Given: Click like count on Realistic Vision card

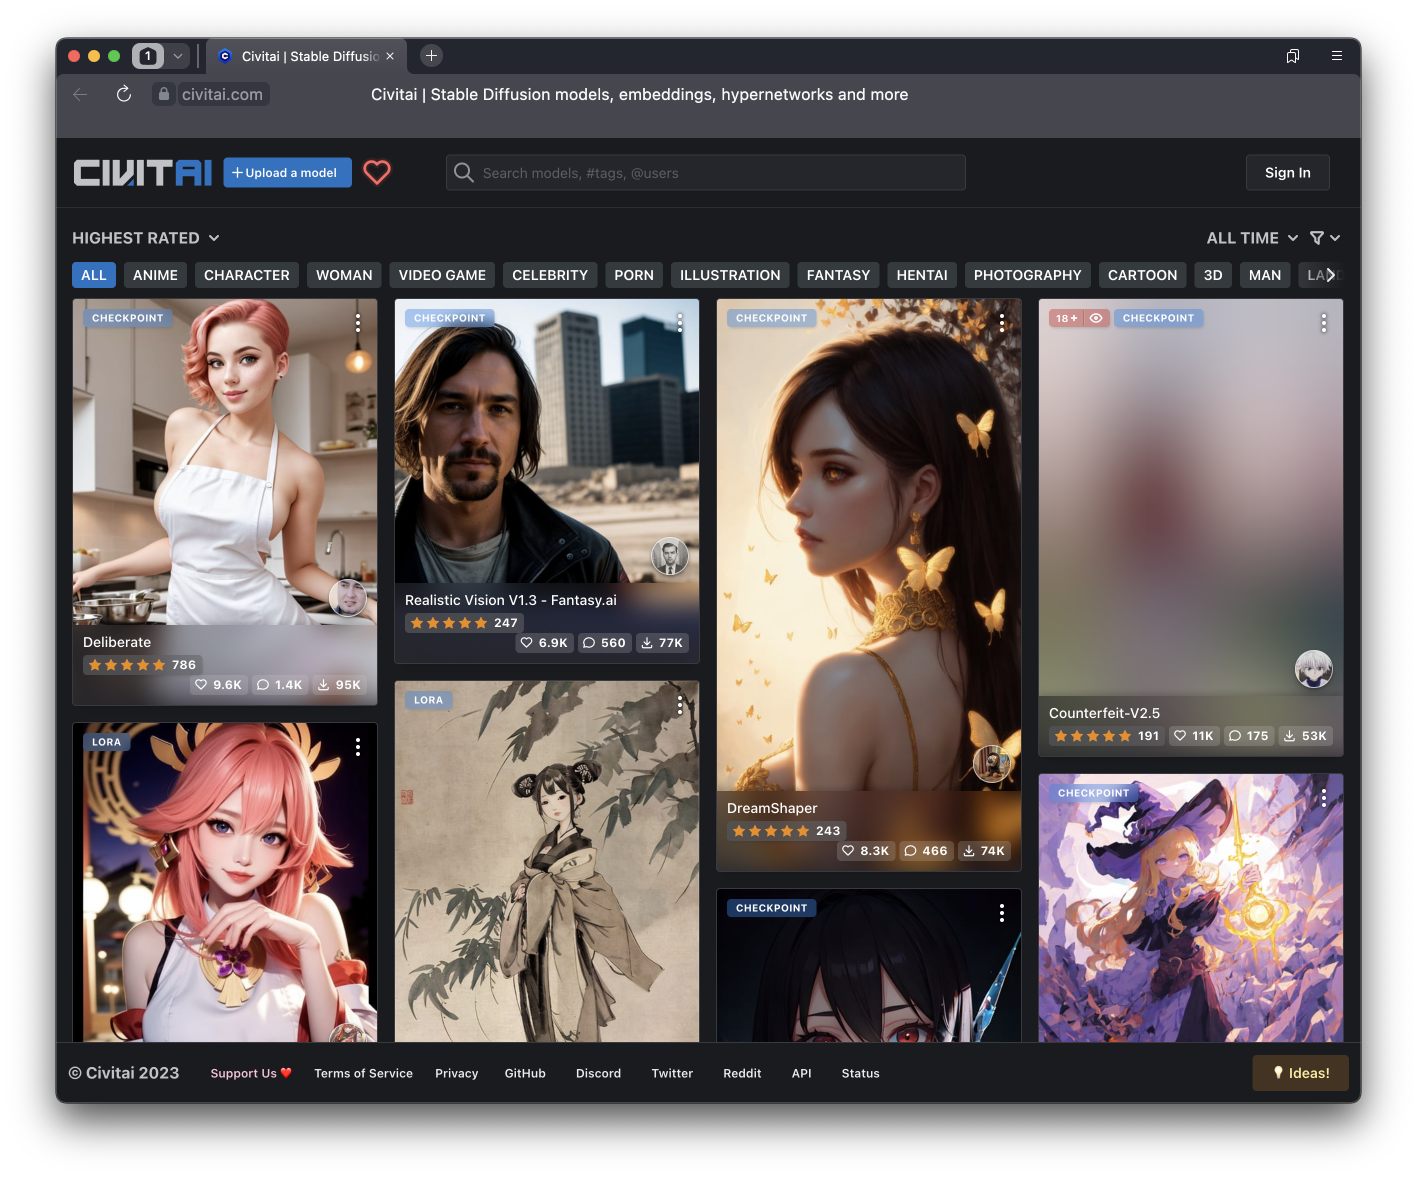Looking at the screenshot, I should pyautogui.click(x=544, y=643).
